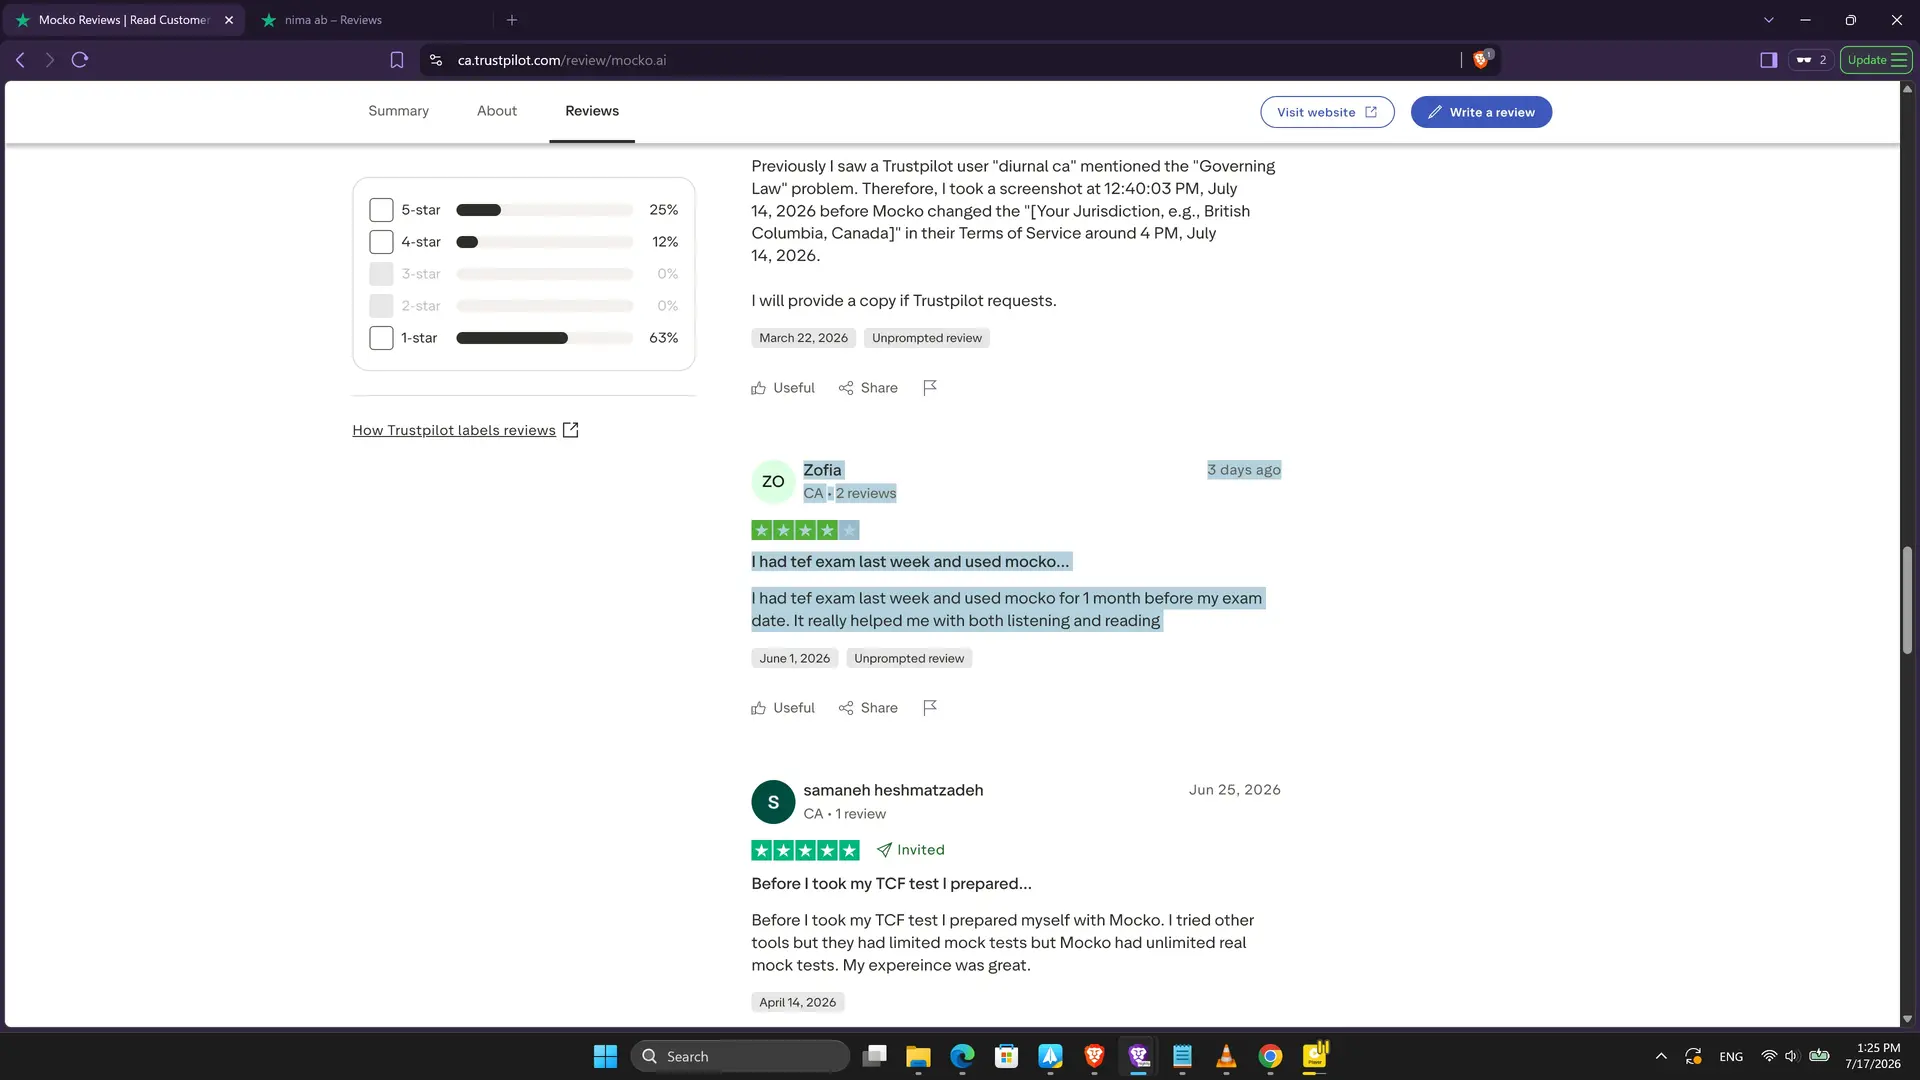Viewport: 1920px width, 1080px height.
Task: Click the Invited label
Action: click(x=910, y=850)
